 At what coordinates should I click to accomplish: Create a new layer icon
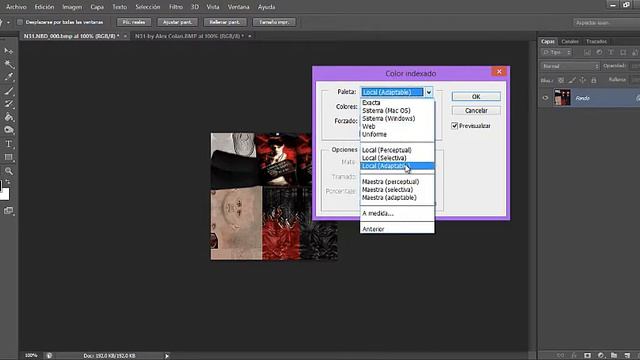click(627, 356)
